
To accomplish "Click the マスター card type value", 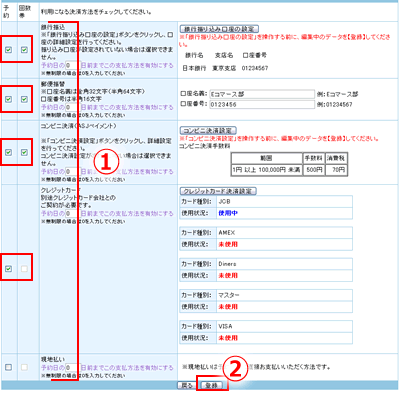I will [229, 295].
